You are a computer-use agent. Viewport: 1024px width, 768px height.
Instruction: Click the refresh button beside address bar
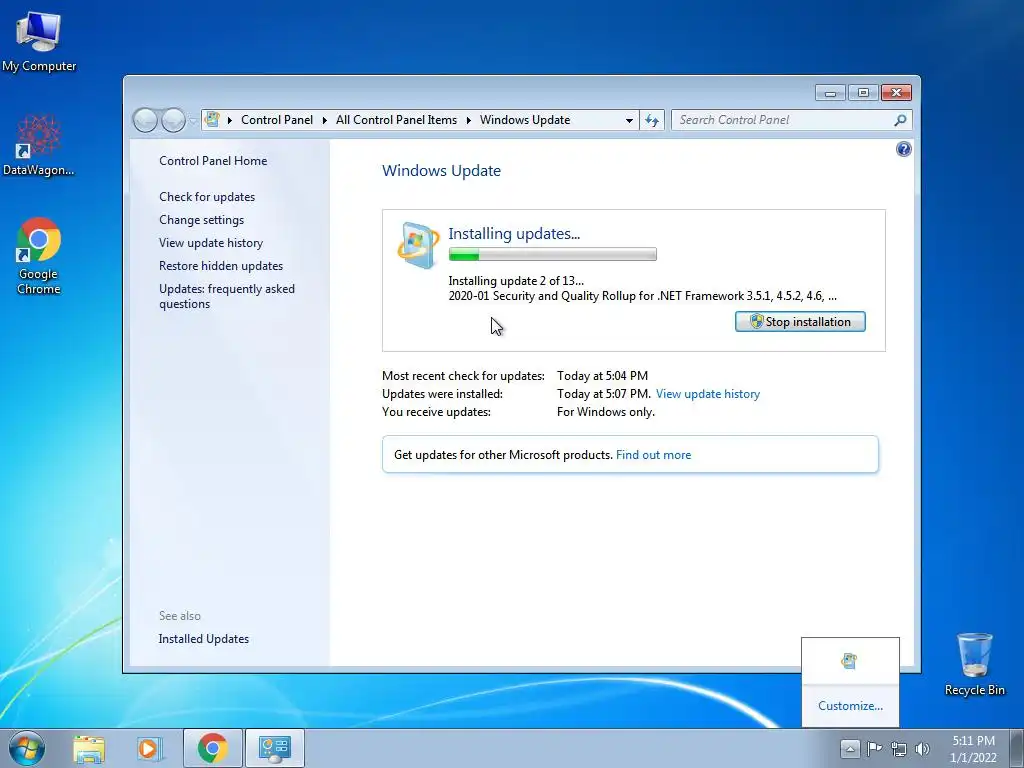[652, 120]
